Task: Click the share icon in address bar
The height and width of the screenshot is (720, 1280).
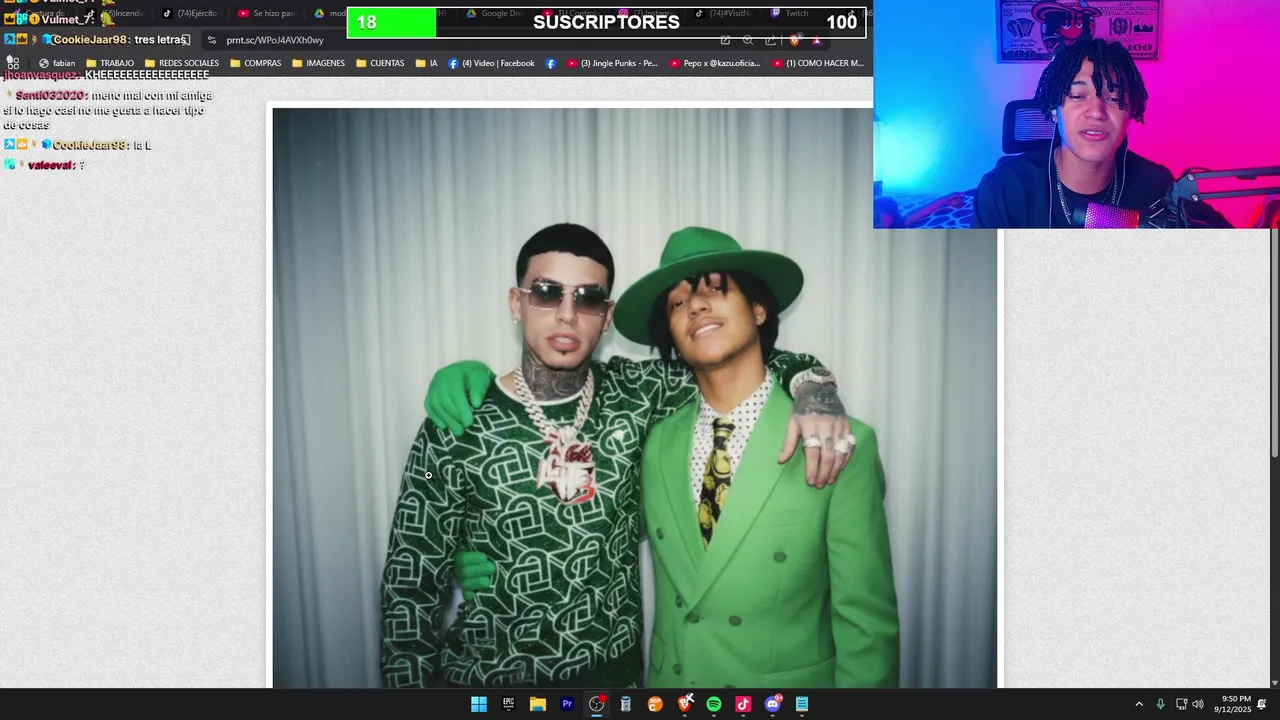Action: tap(770, 40)
